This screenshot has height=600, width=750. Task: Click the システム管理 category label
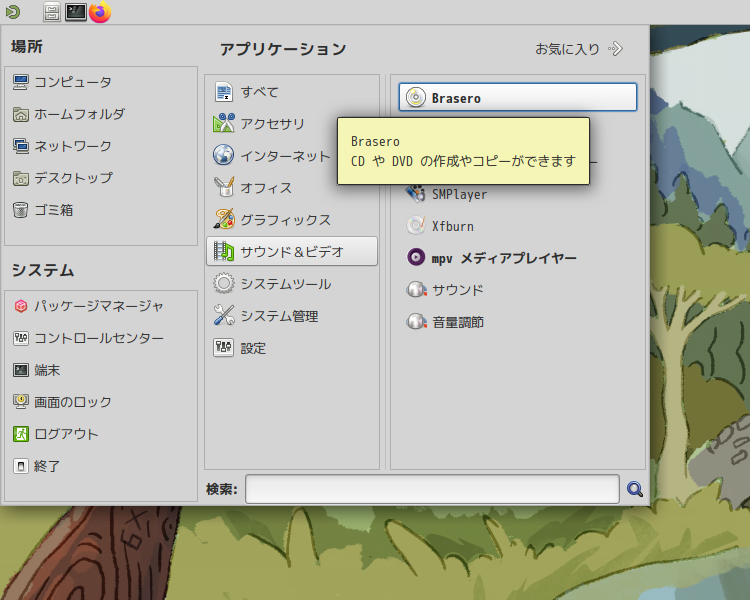[279, 316]
